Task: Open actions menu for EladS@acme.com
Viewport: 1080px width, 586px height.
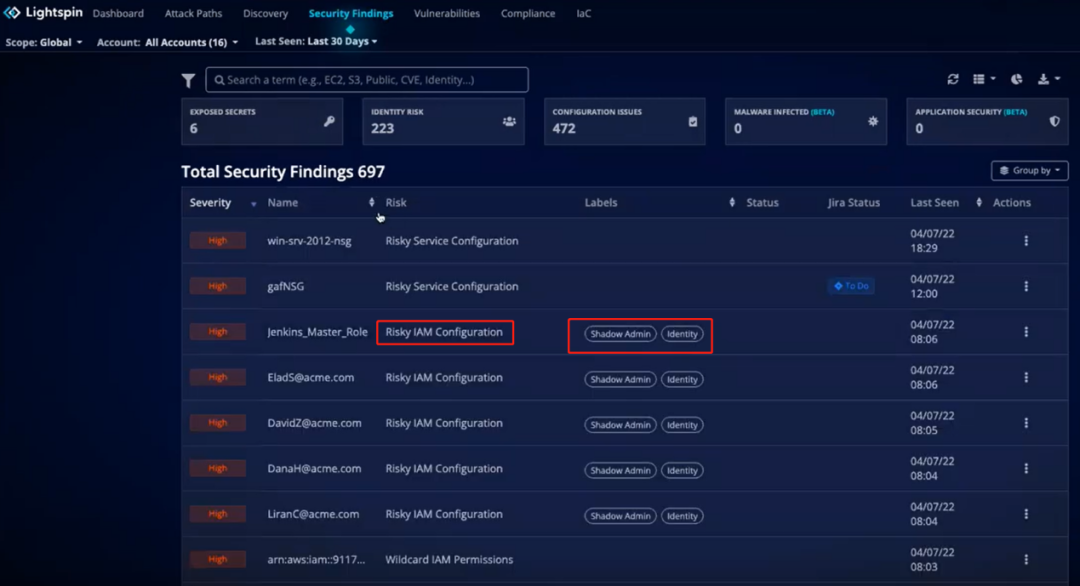Action: [1026, 377]
